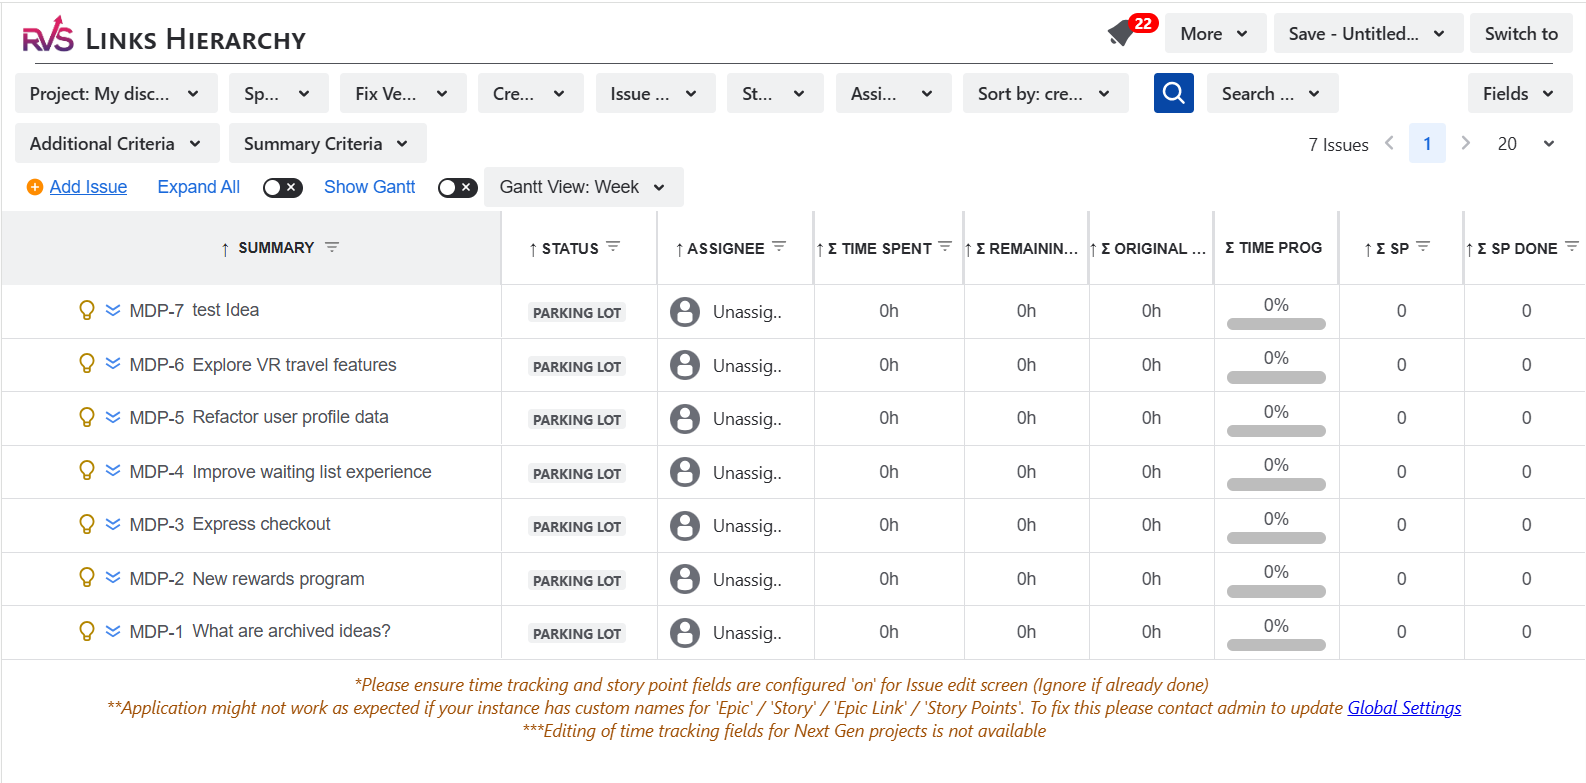Click the lightbulb idea icon for MDP-7

point(87,310)
